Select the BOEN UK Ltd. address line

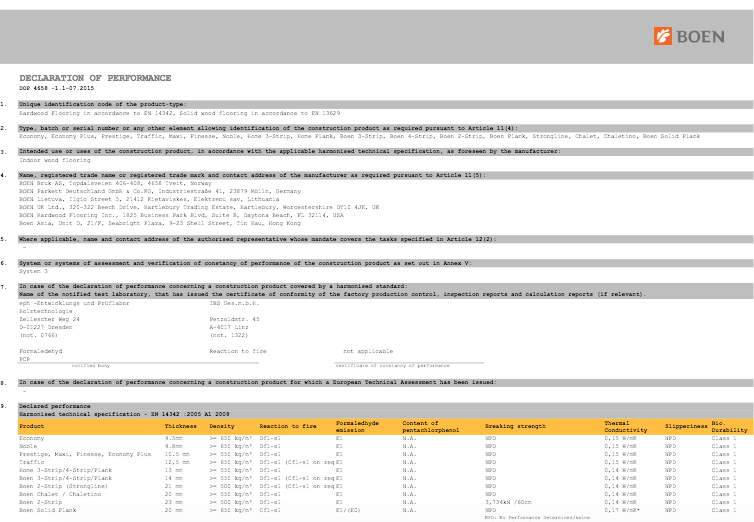click(199, 207)
